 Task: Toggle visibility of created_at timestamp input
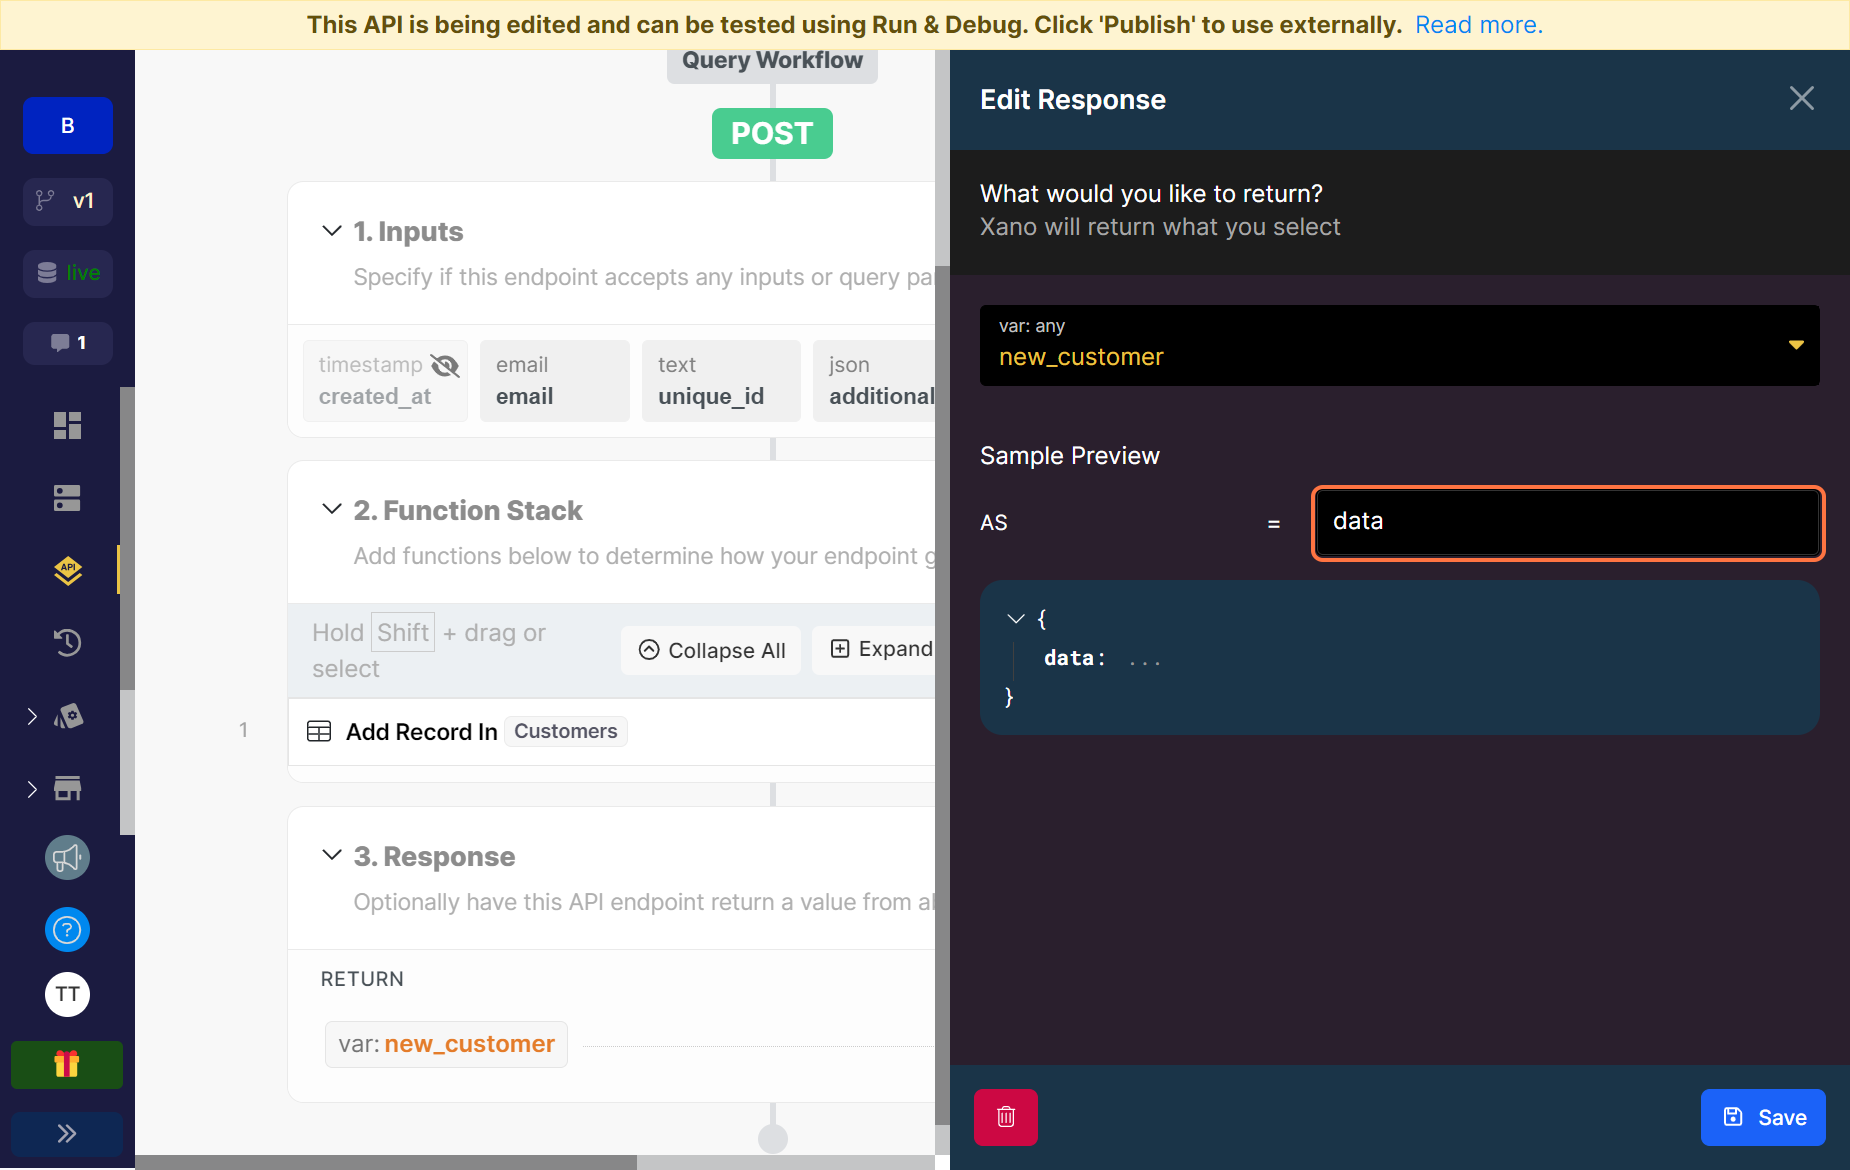[x=445, y=365]
